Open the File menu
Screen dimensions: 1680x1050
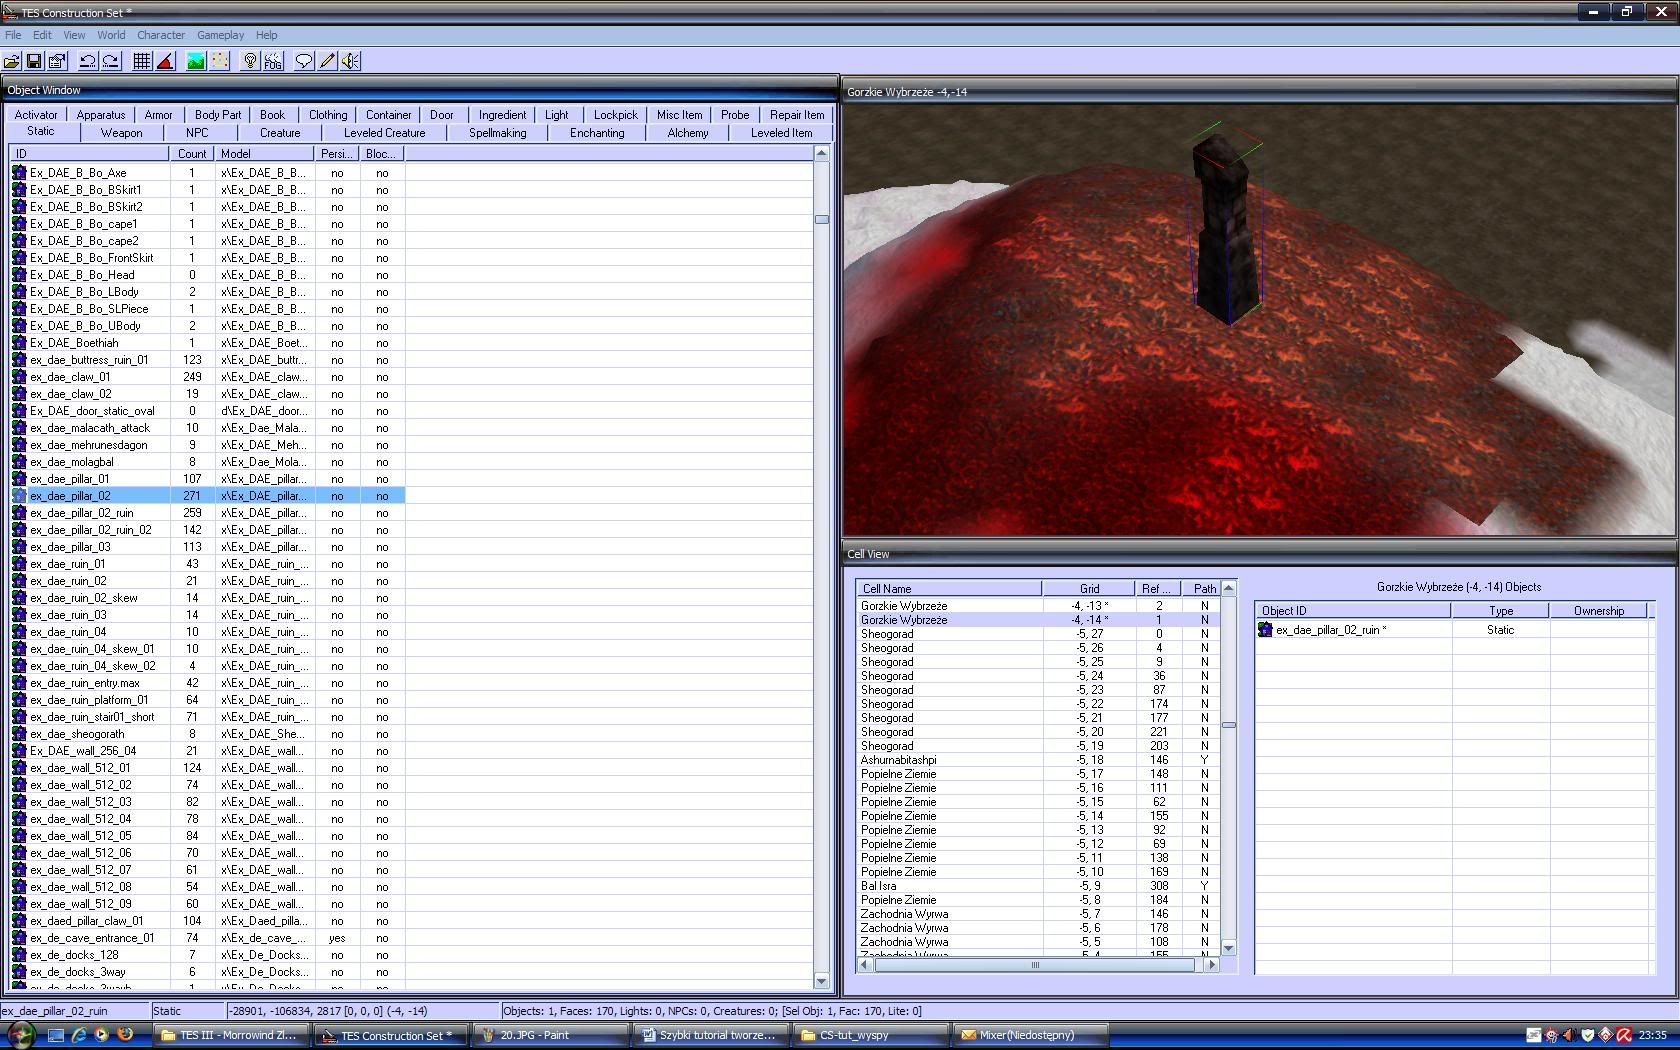click(x=13, y=35)
